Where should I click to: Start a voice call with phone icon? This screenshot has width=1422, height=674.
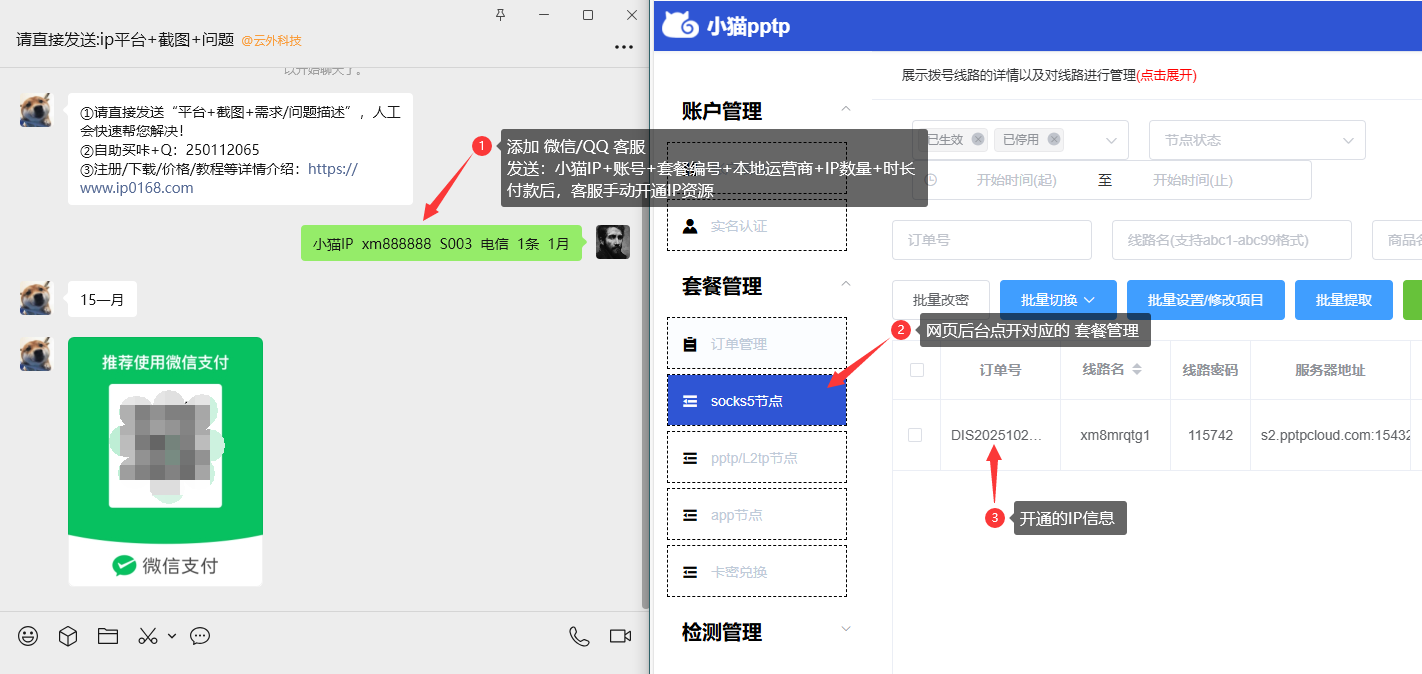coord(579,636)
